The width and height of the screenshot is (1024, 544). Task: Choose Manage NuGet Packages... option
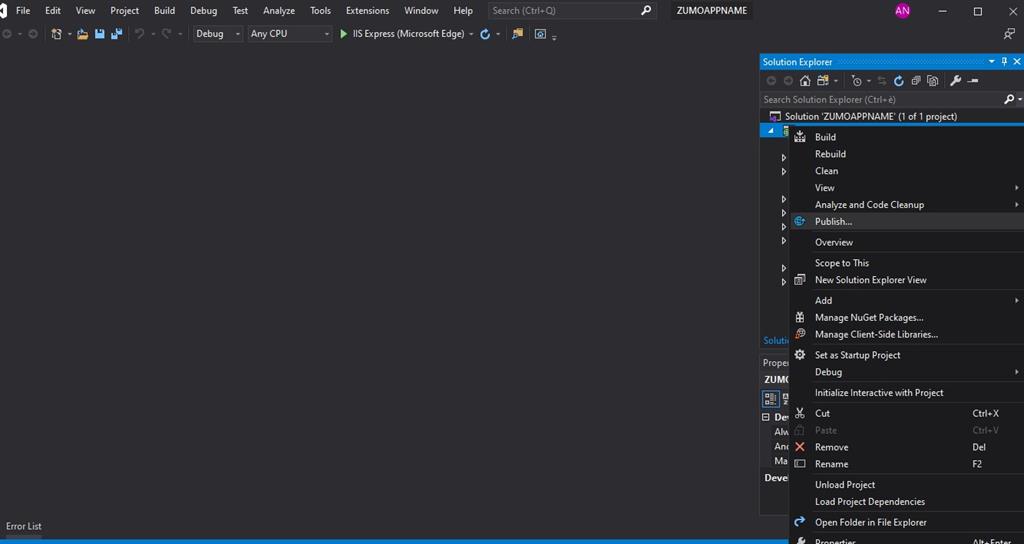point(868,318)
